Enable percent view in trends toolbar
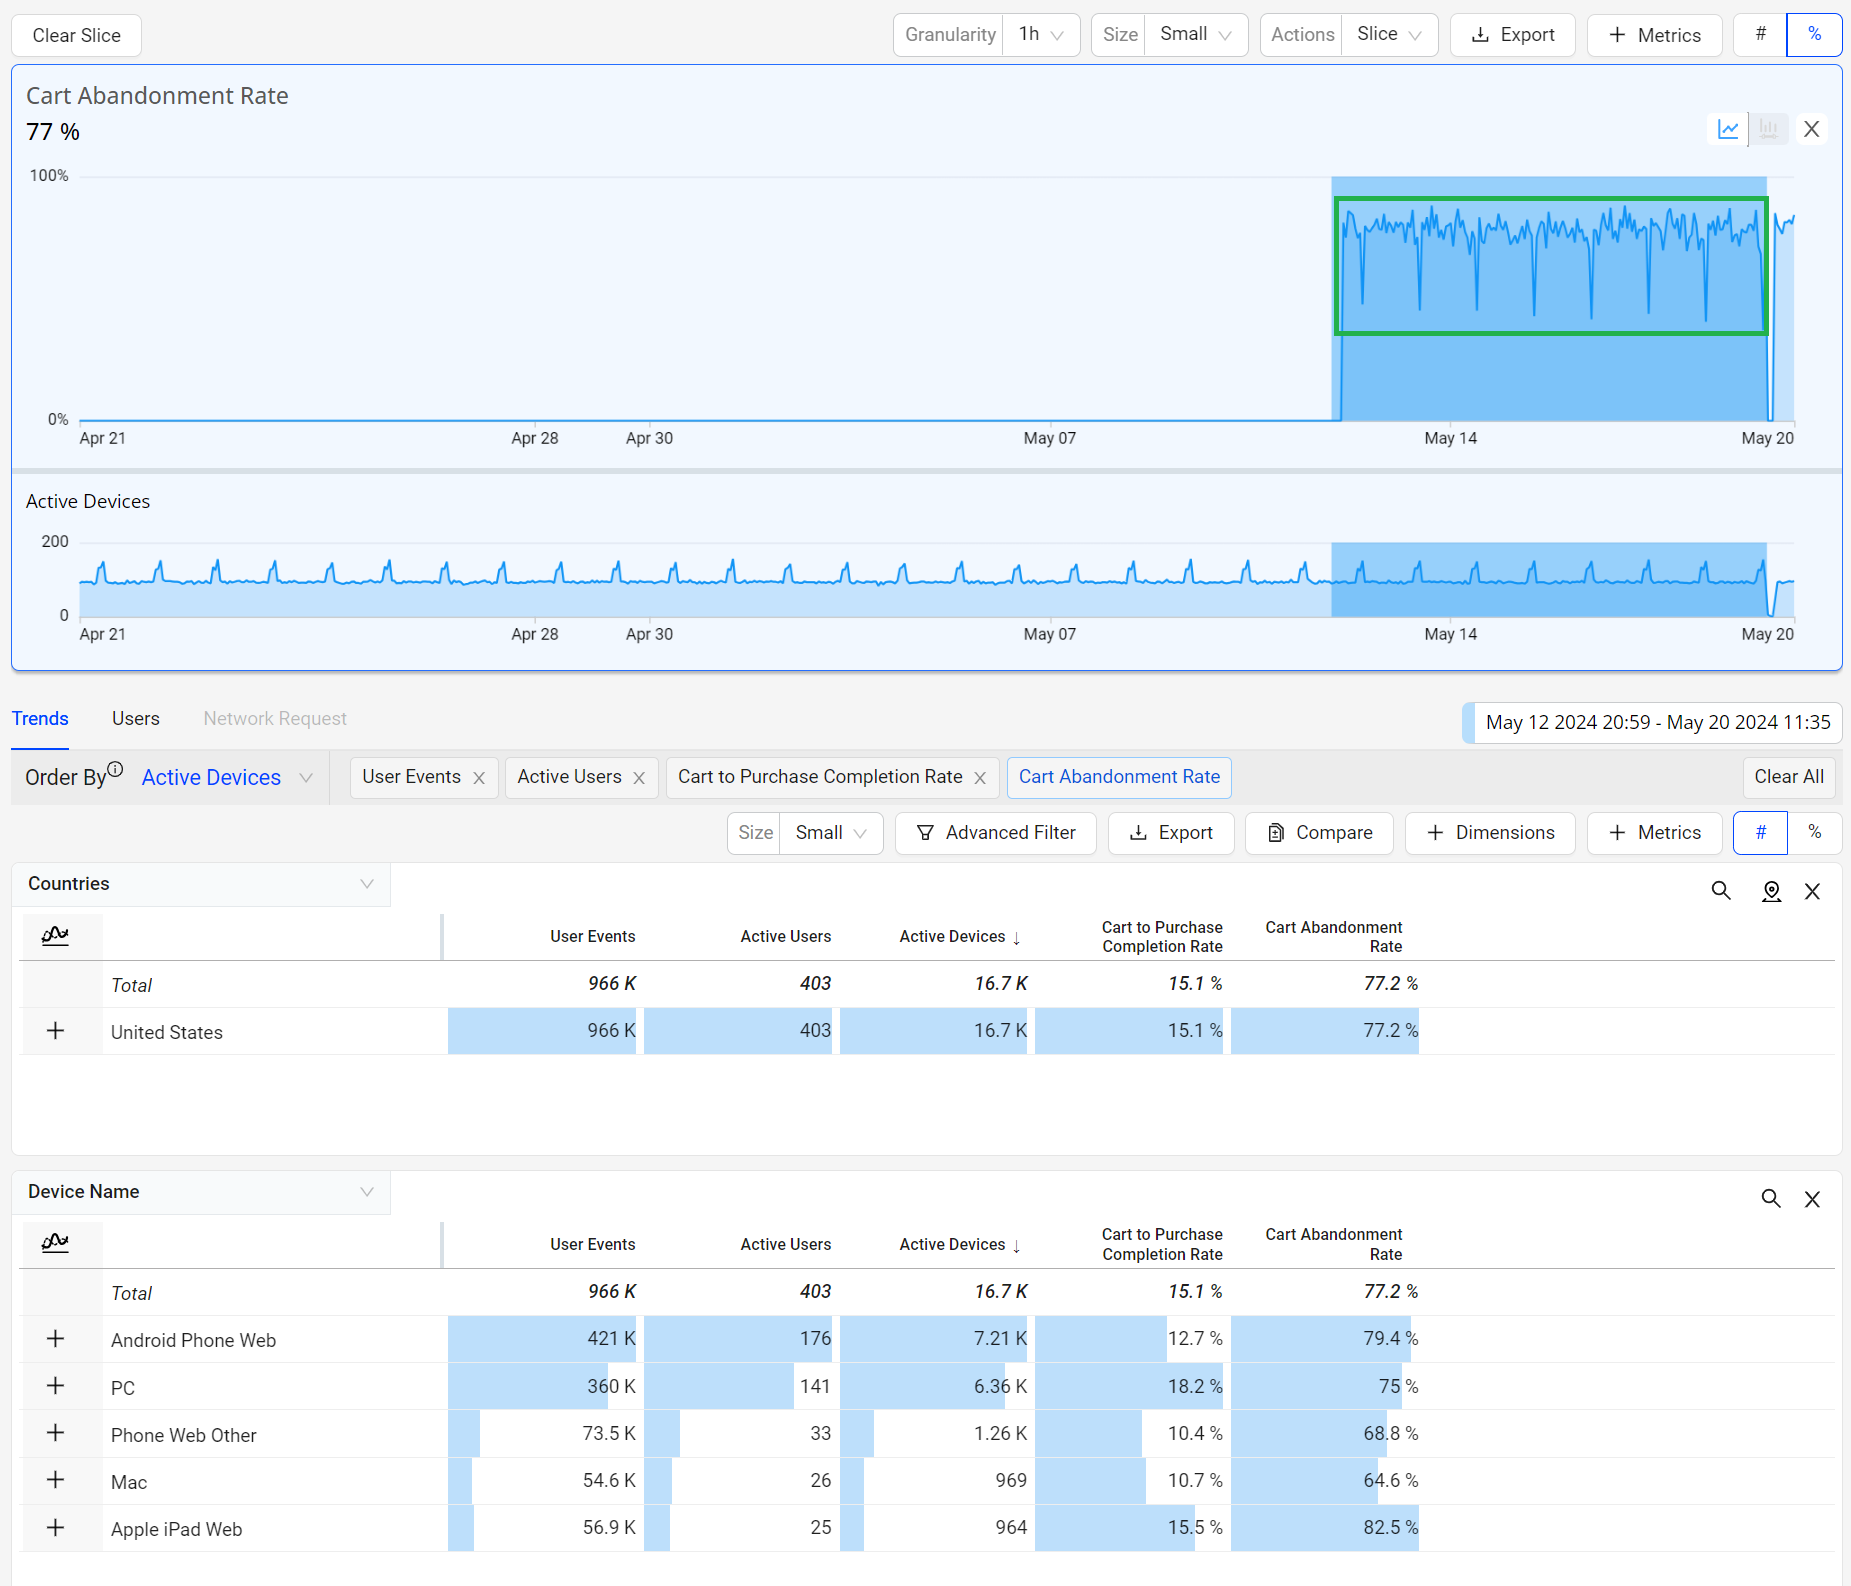The image size is (1851, 1586). pos(1814,833)
